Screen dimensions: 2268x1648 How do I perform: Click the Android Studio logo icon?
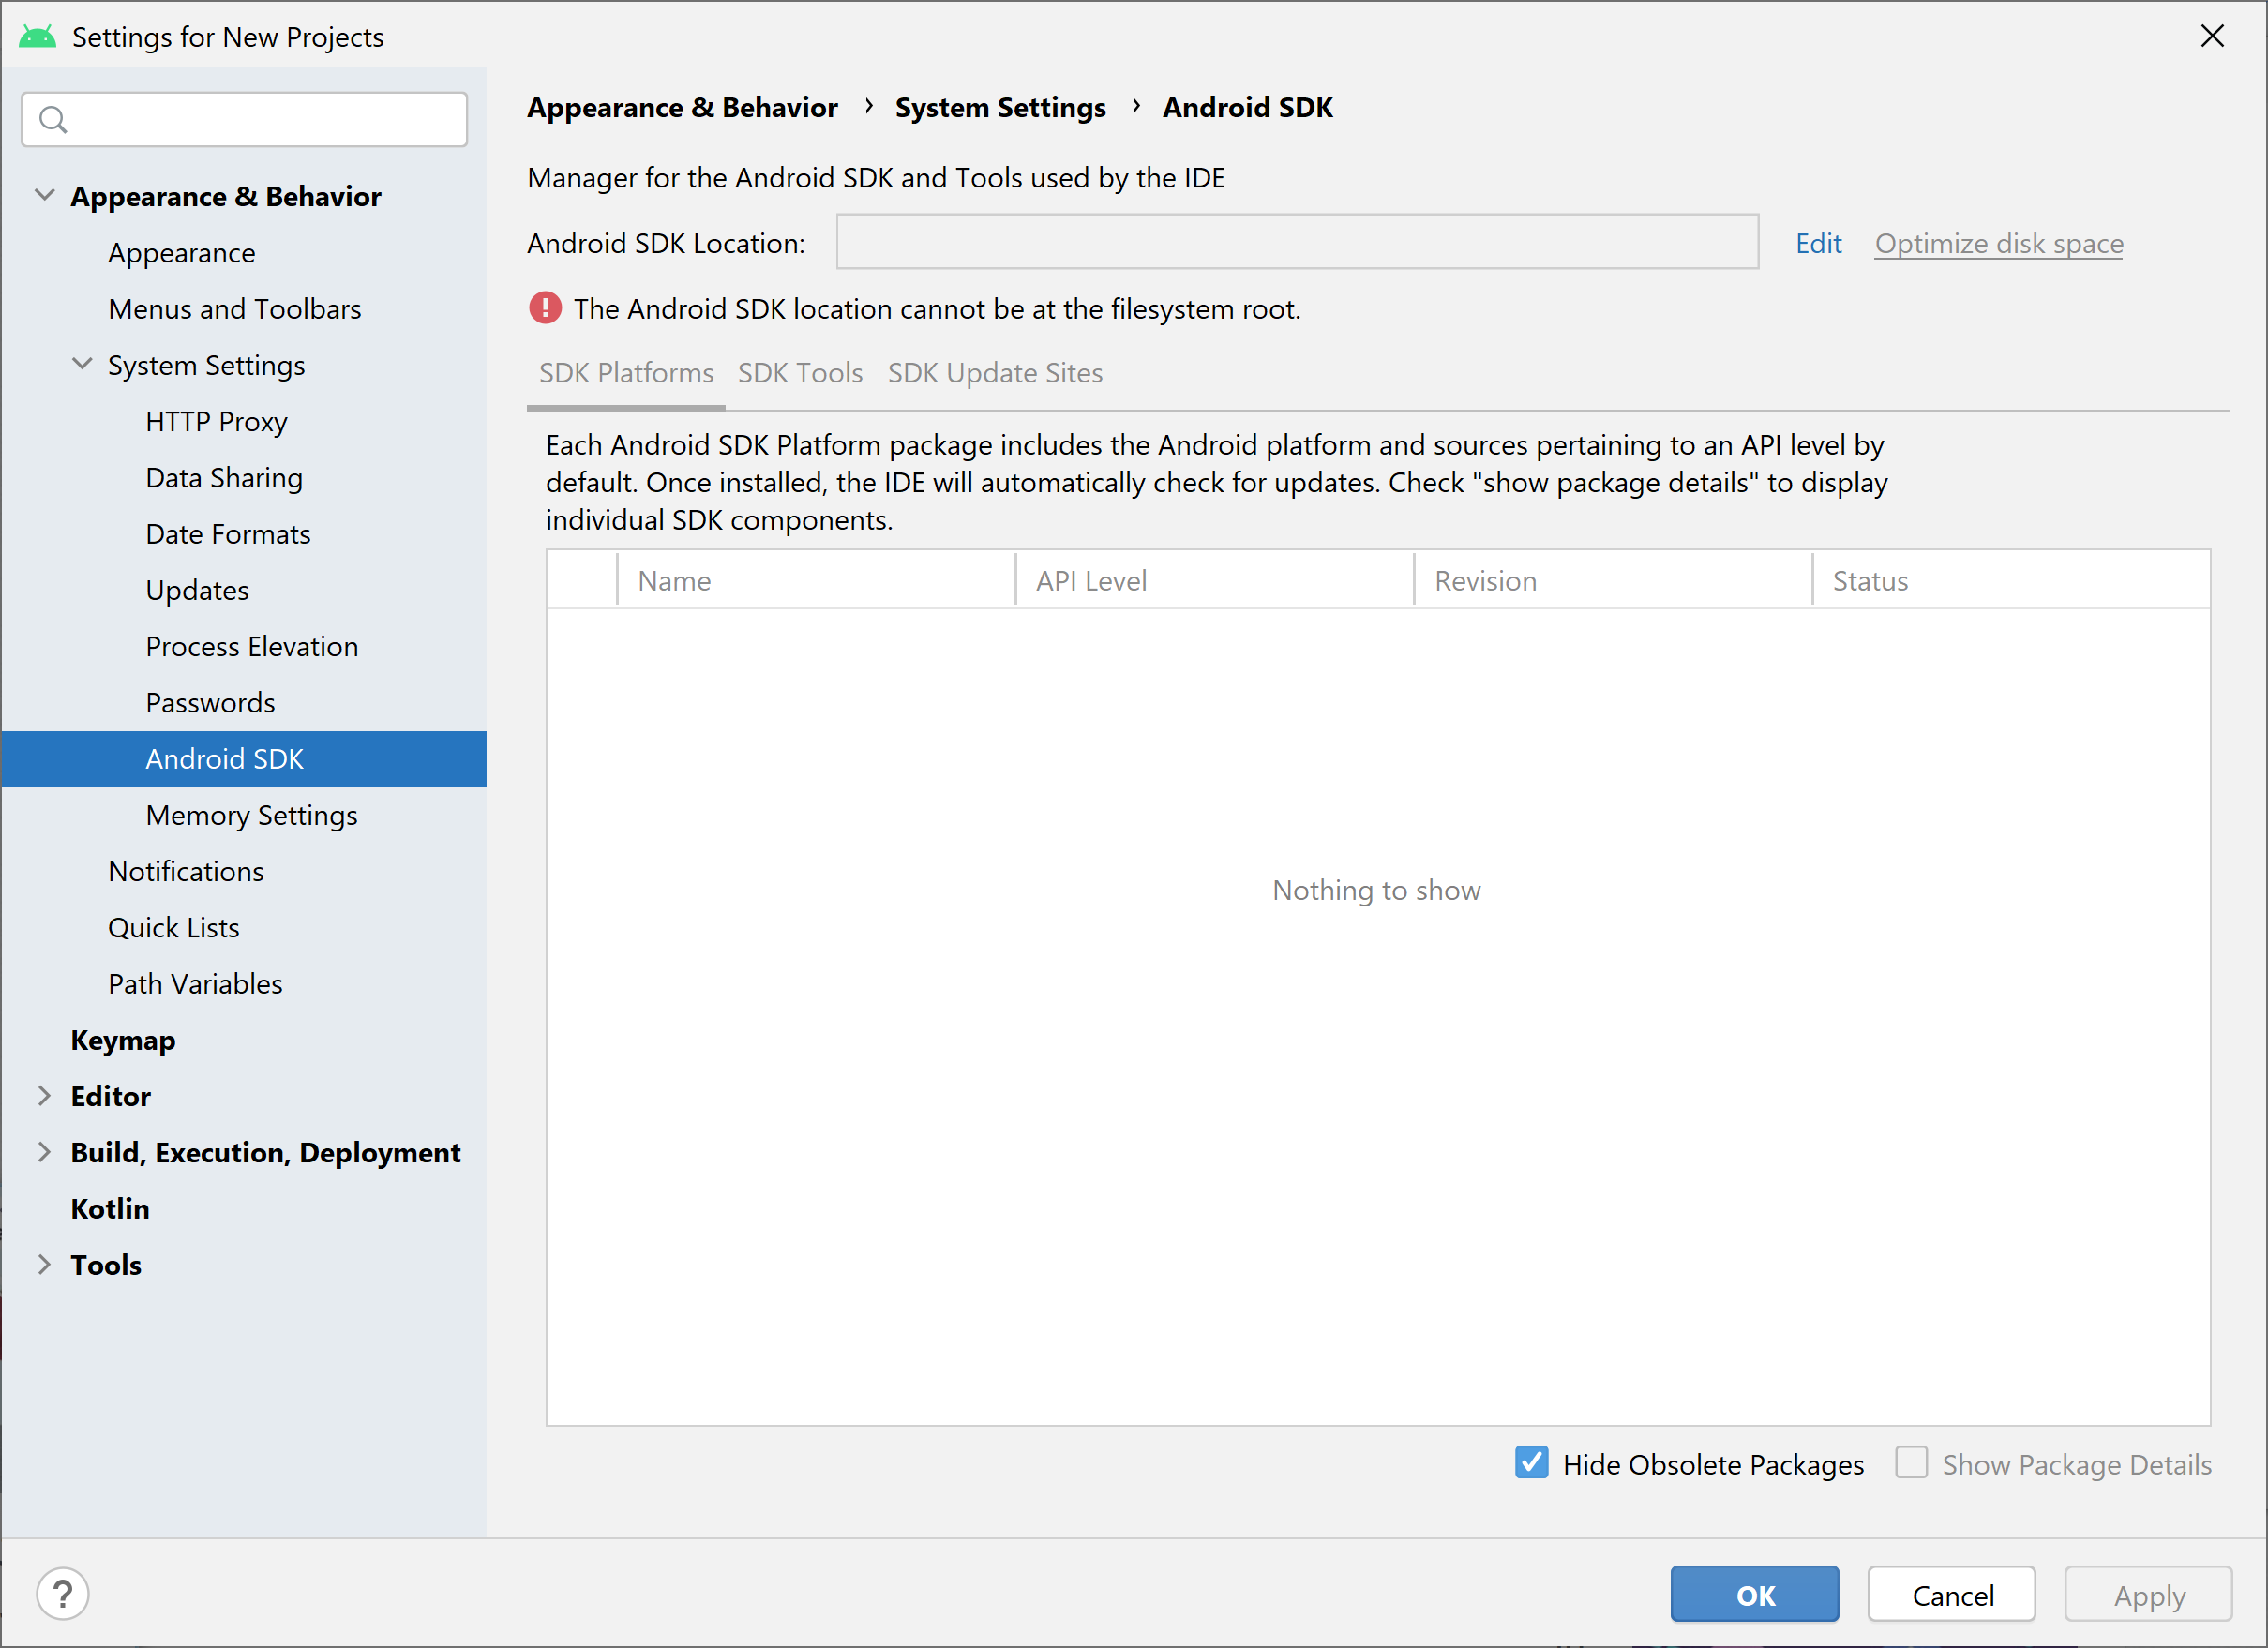click(38, 37)
